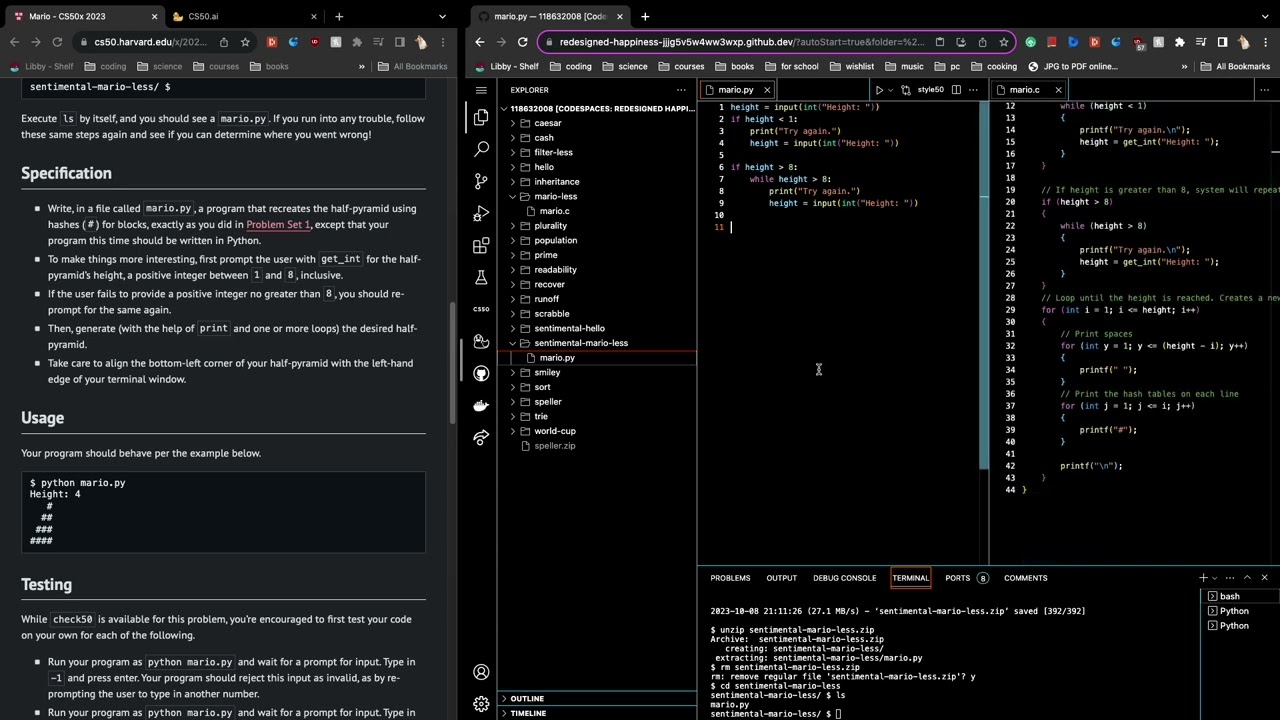This screenshot has height=720, width=1280.
Task: Split the mario.py editor to the right
Action: coord(956,90)
